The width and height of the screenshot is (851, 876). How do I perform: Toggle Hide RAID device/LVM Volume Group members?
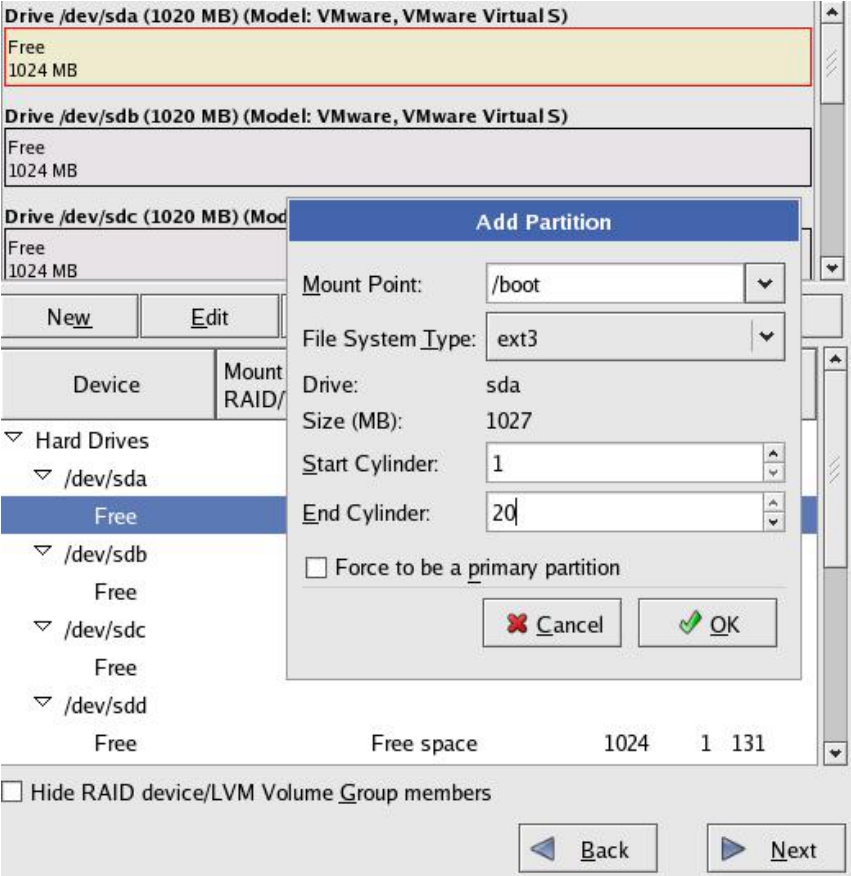tap(12, 792)
